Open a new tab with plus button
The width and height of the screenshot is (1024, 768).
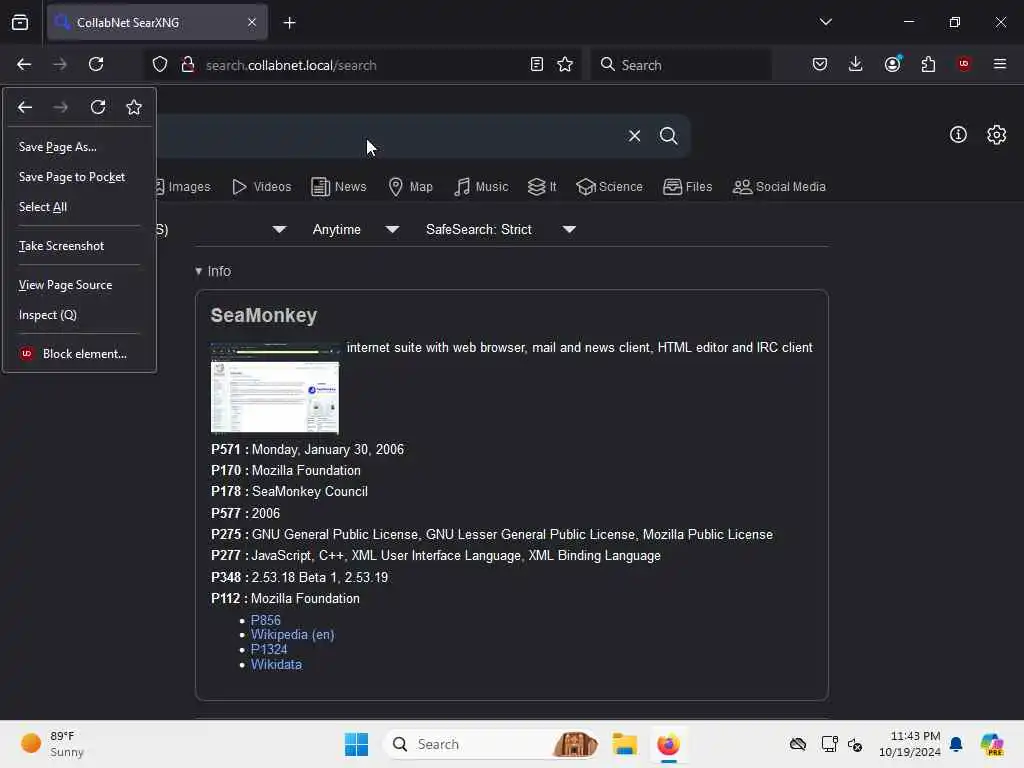pyautogui.click(x=289, y=23)
